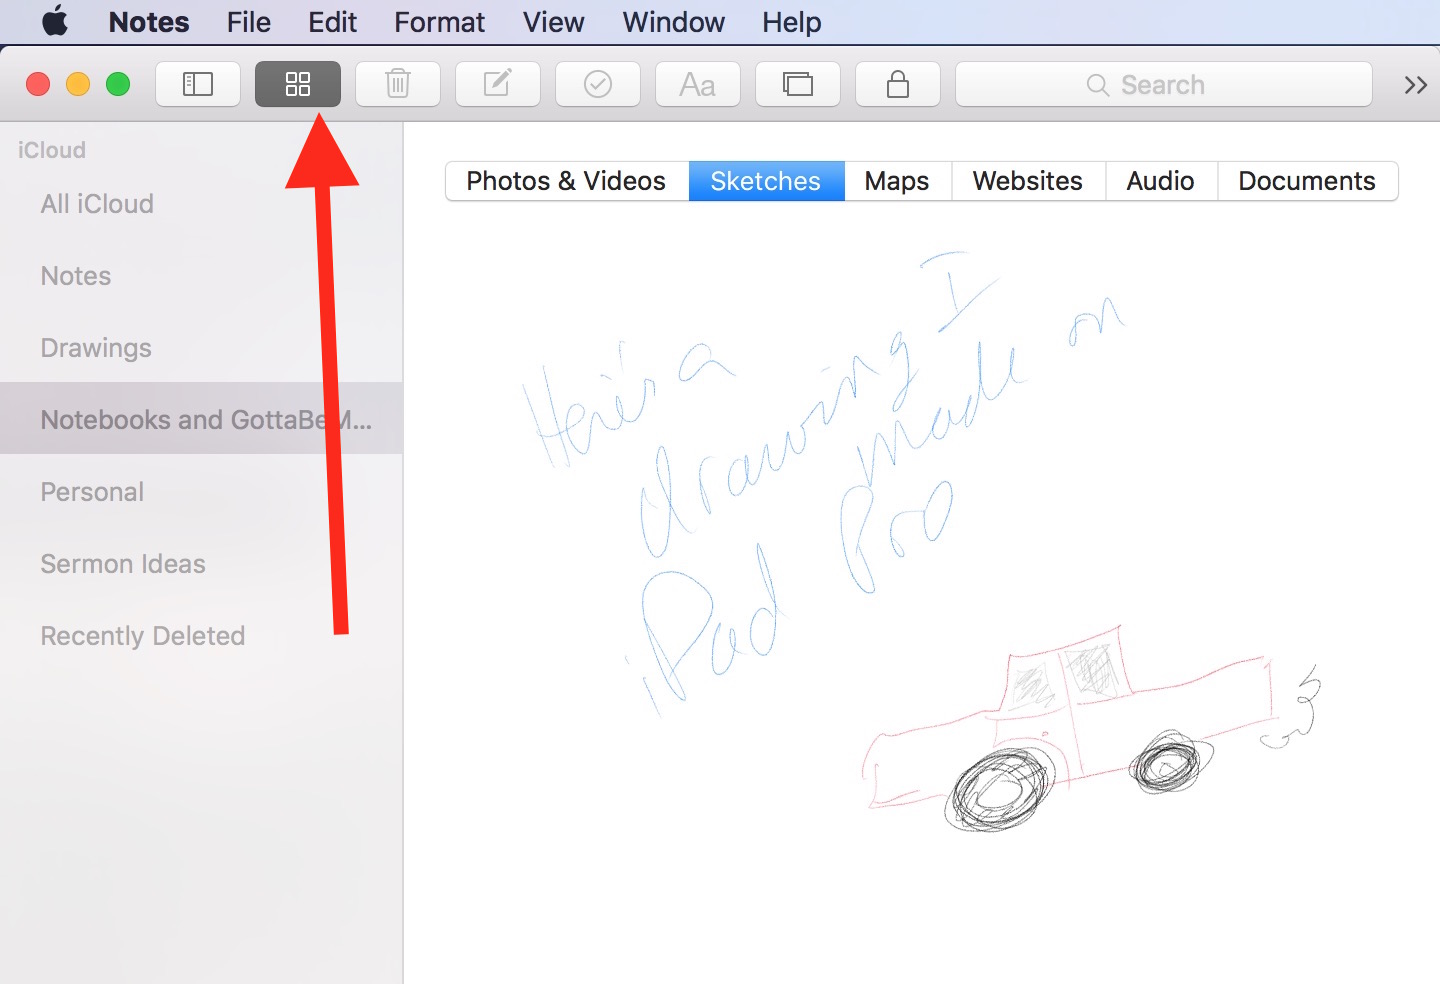Select the Drawings folder
1440x984 pixels.
(x=96, y=347)
